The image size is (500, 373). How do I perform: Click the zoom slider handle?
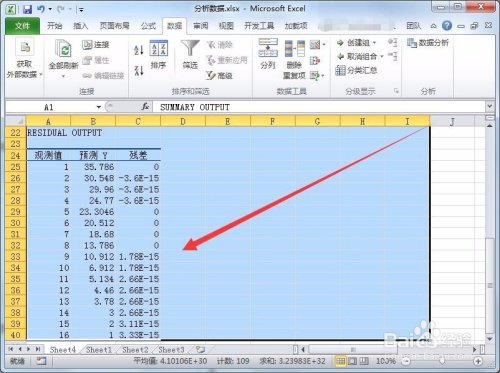point(442,361)
